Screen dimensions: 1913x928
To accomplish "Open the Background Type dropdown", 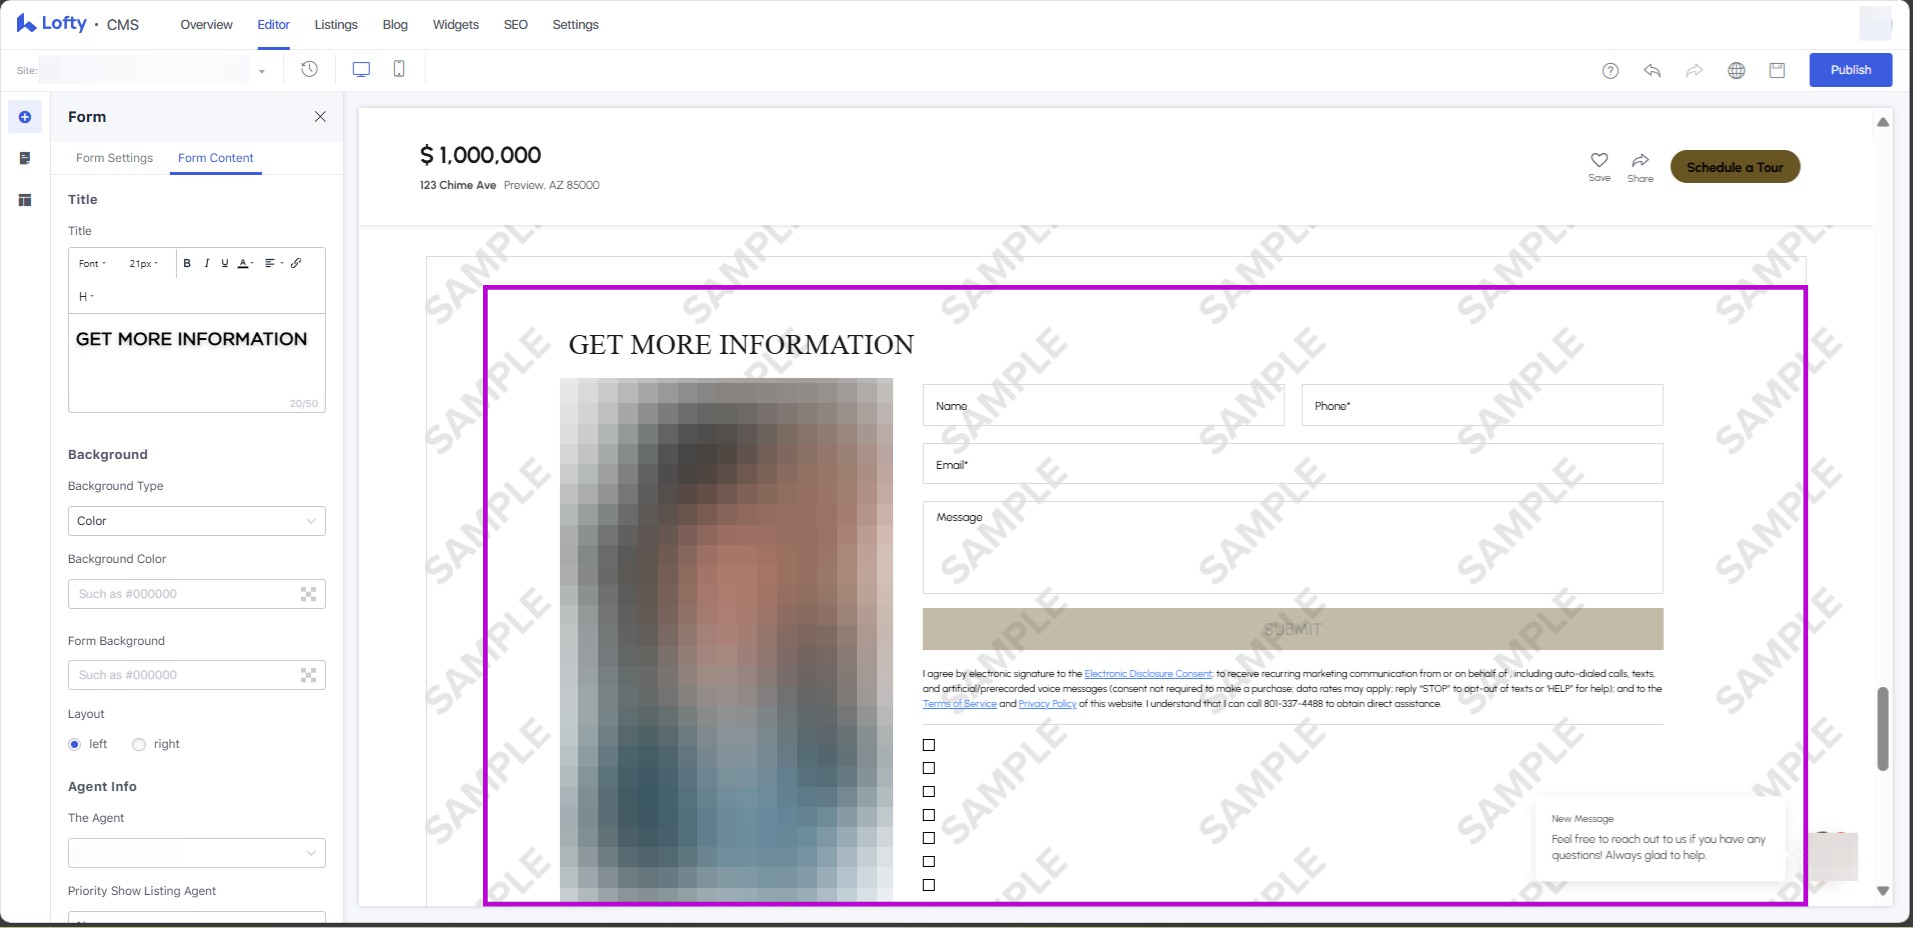I will pyautogui.click(x=196, y=521).
